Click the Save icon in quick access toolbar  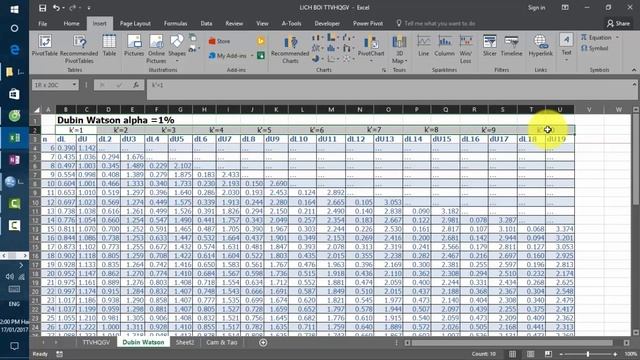click(x=42, y=8)
